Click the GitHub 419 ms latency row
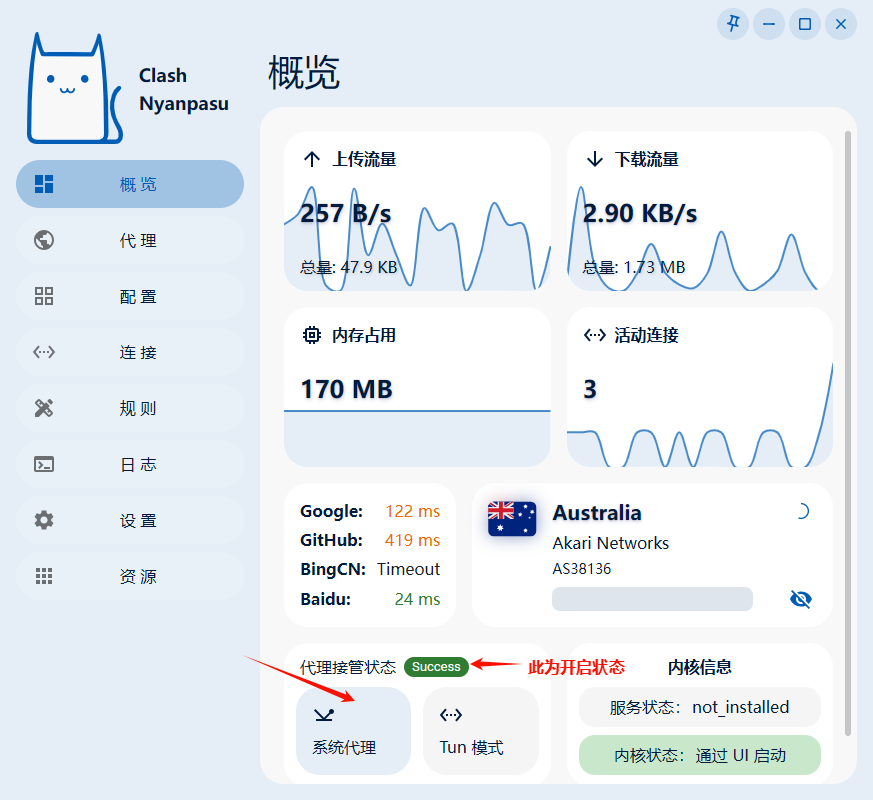 pyautogui.click(x=370, y=540)
